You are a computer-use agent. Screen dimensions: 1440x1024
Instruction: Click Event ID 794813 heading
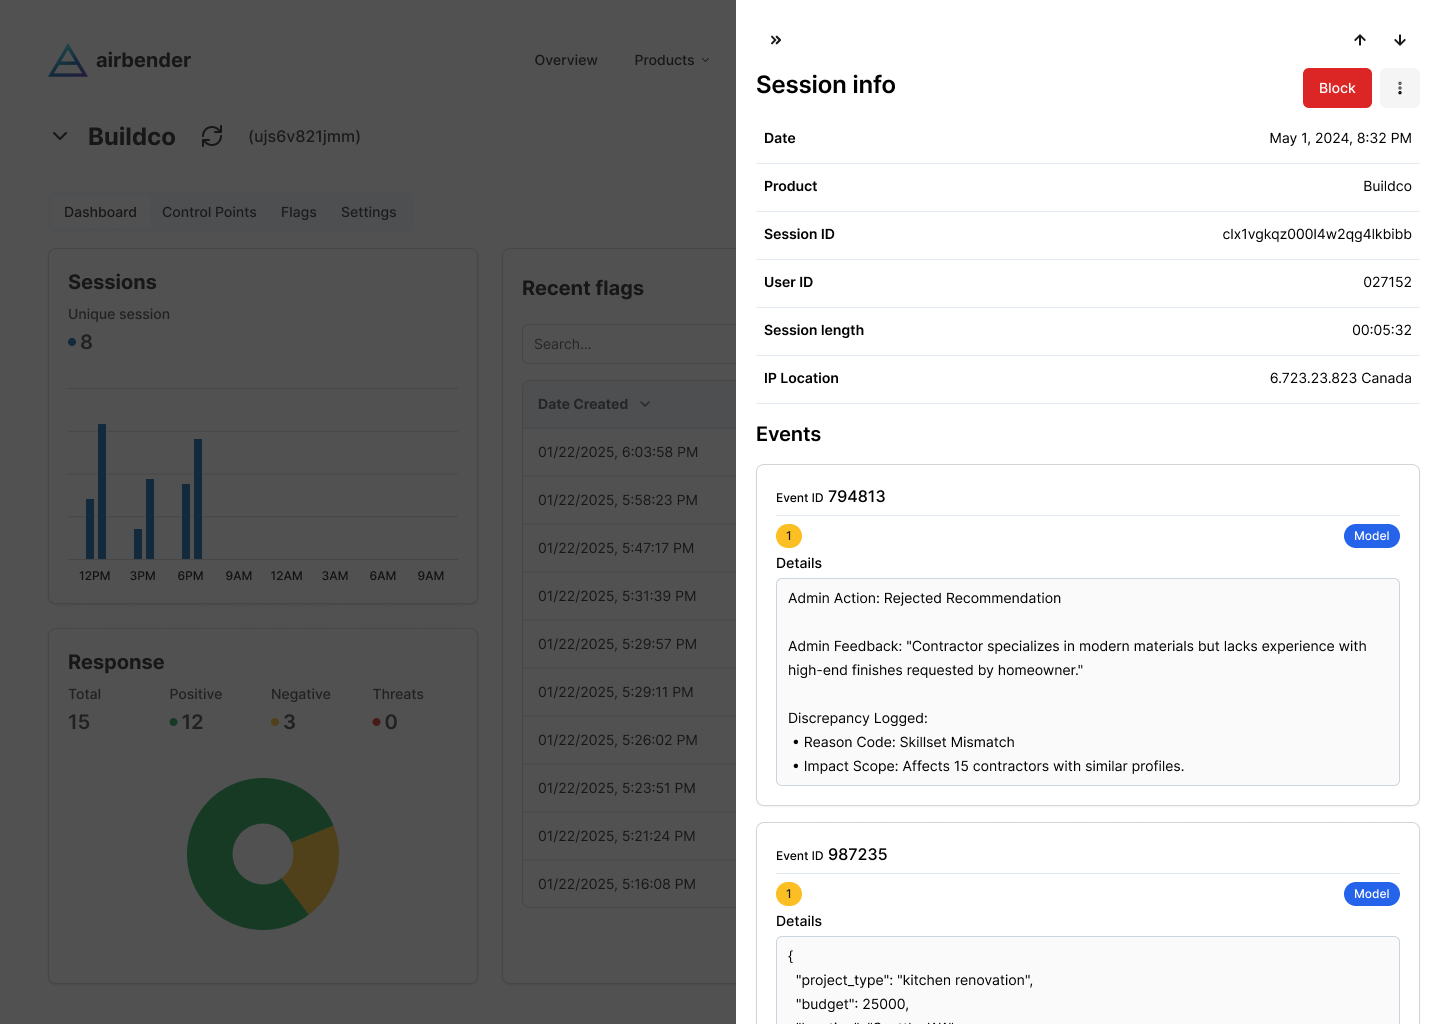click(x=831, y=496)
